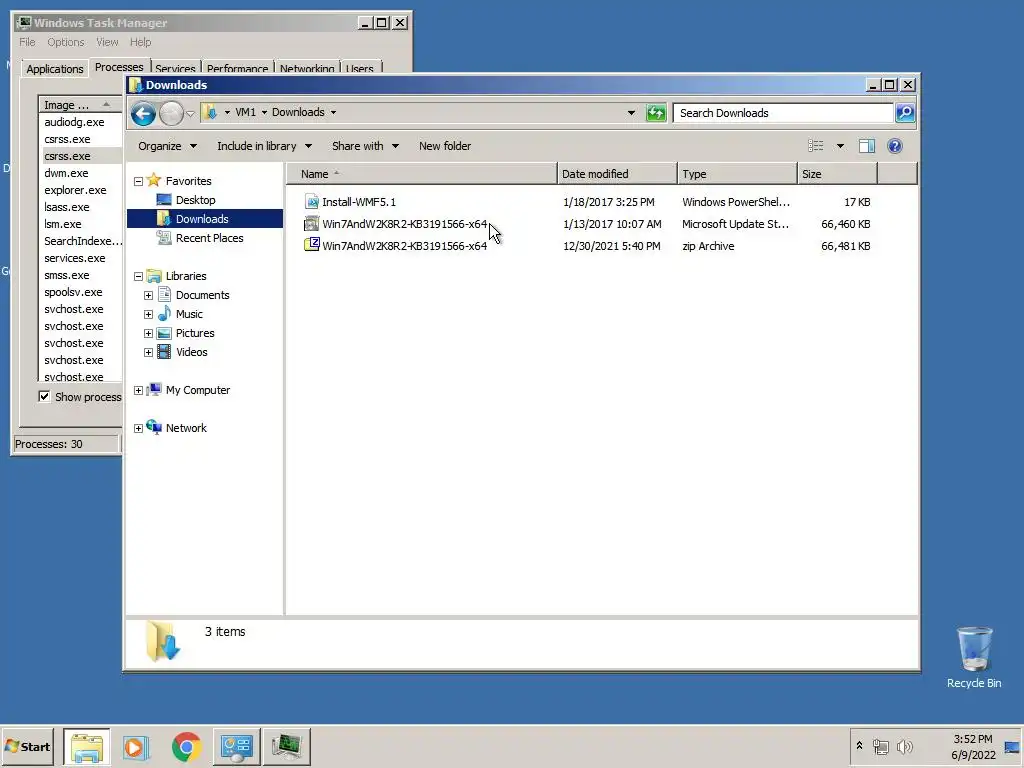The image size is (1024, 768).
Task: Click the taskbar clock showing 3:52 PM
Action: [973, 746]
